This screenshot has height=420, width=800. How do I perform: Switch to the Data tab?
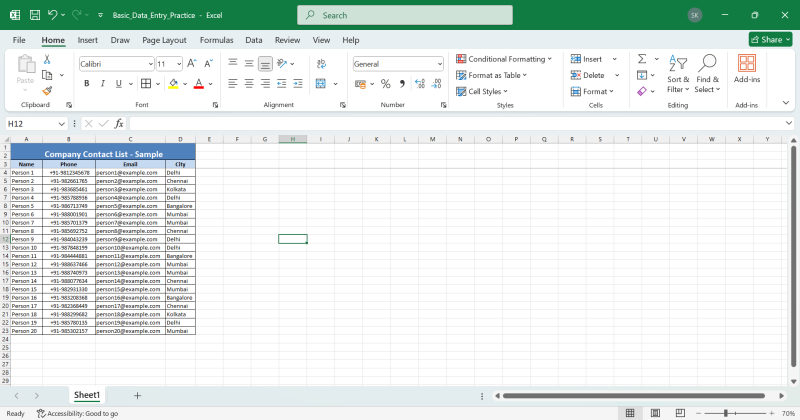click(x=254, y=40)
